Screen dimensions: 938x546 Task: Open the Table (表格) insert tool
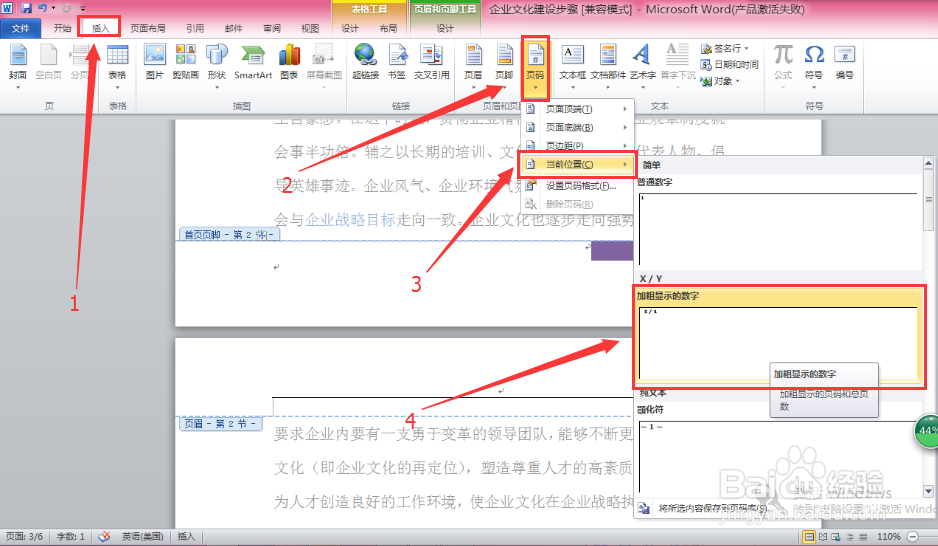coord(117,65)
